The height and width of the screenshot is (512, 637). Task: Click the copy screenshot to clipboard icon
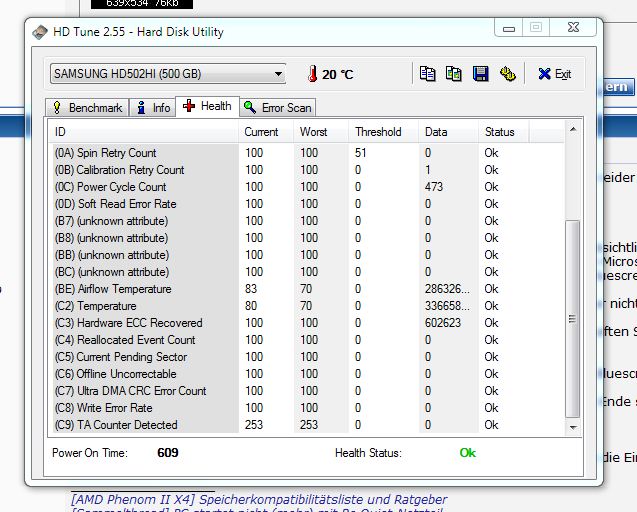(x=453, y=74)
